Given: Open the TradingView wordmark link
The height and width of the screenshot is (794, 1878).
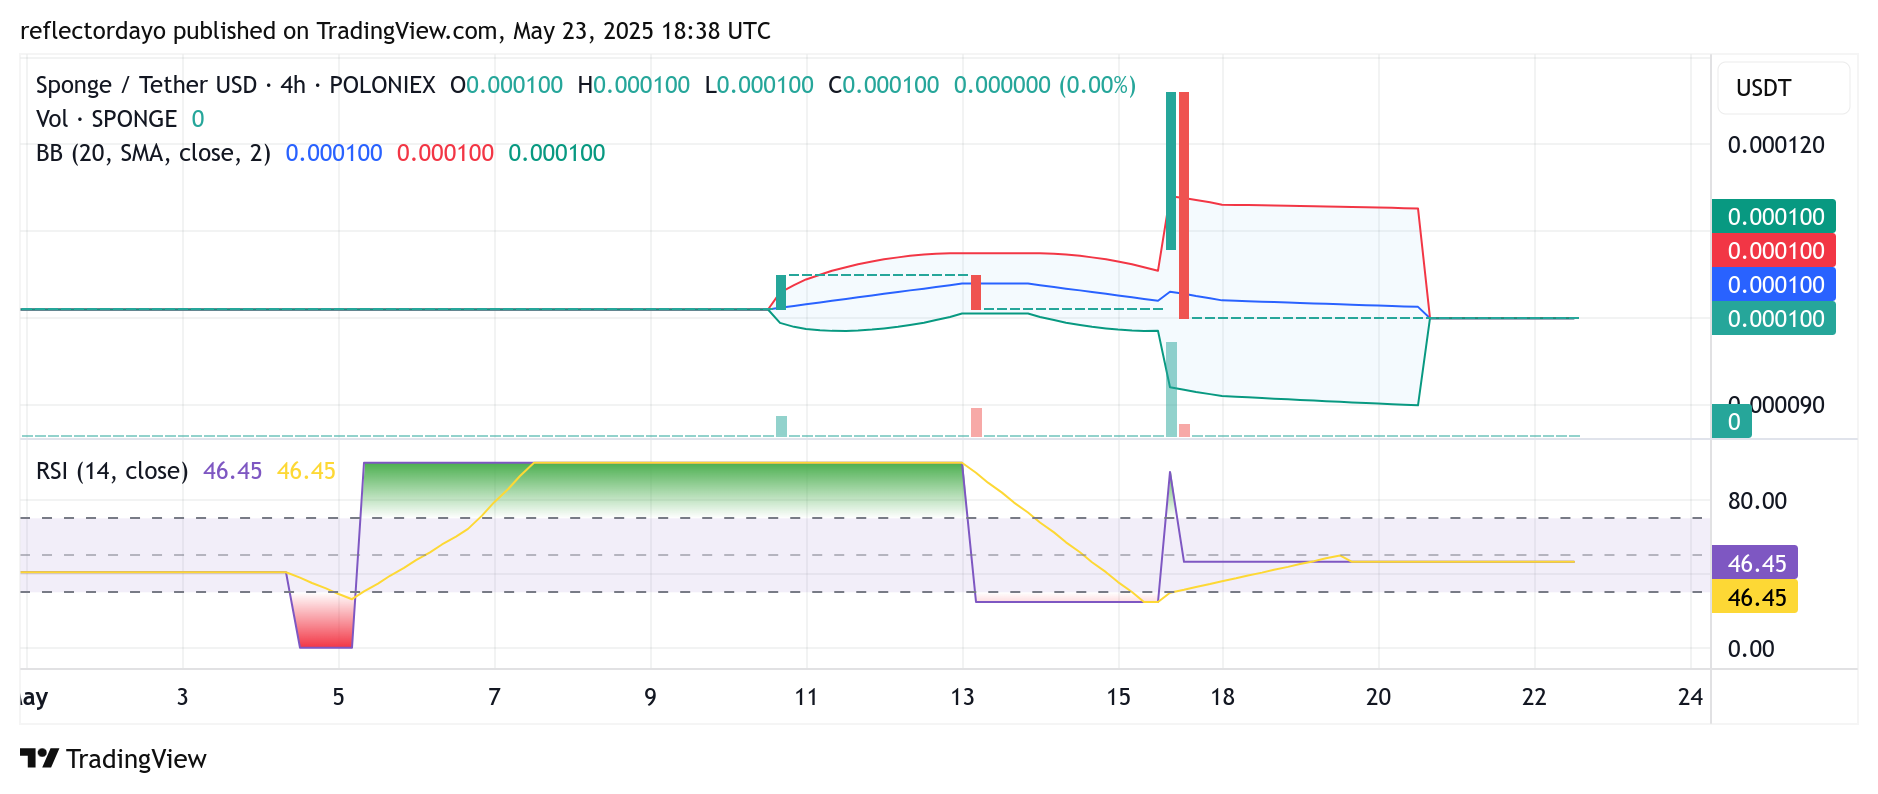Looking at the screenshot, I should coord(136,759).
